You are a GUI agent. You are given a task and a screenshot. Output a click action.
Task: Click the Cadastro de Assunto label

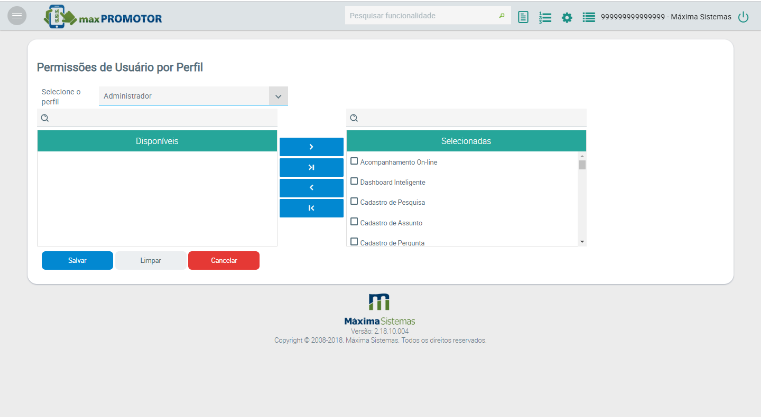pyautogui.click(x=391, y=223)
